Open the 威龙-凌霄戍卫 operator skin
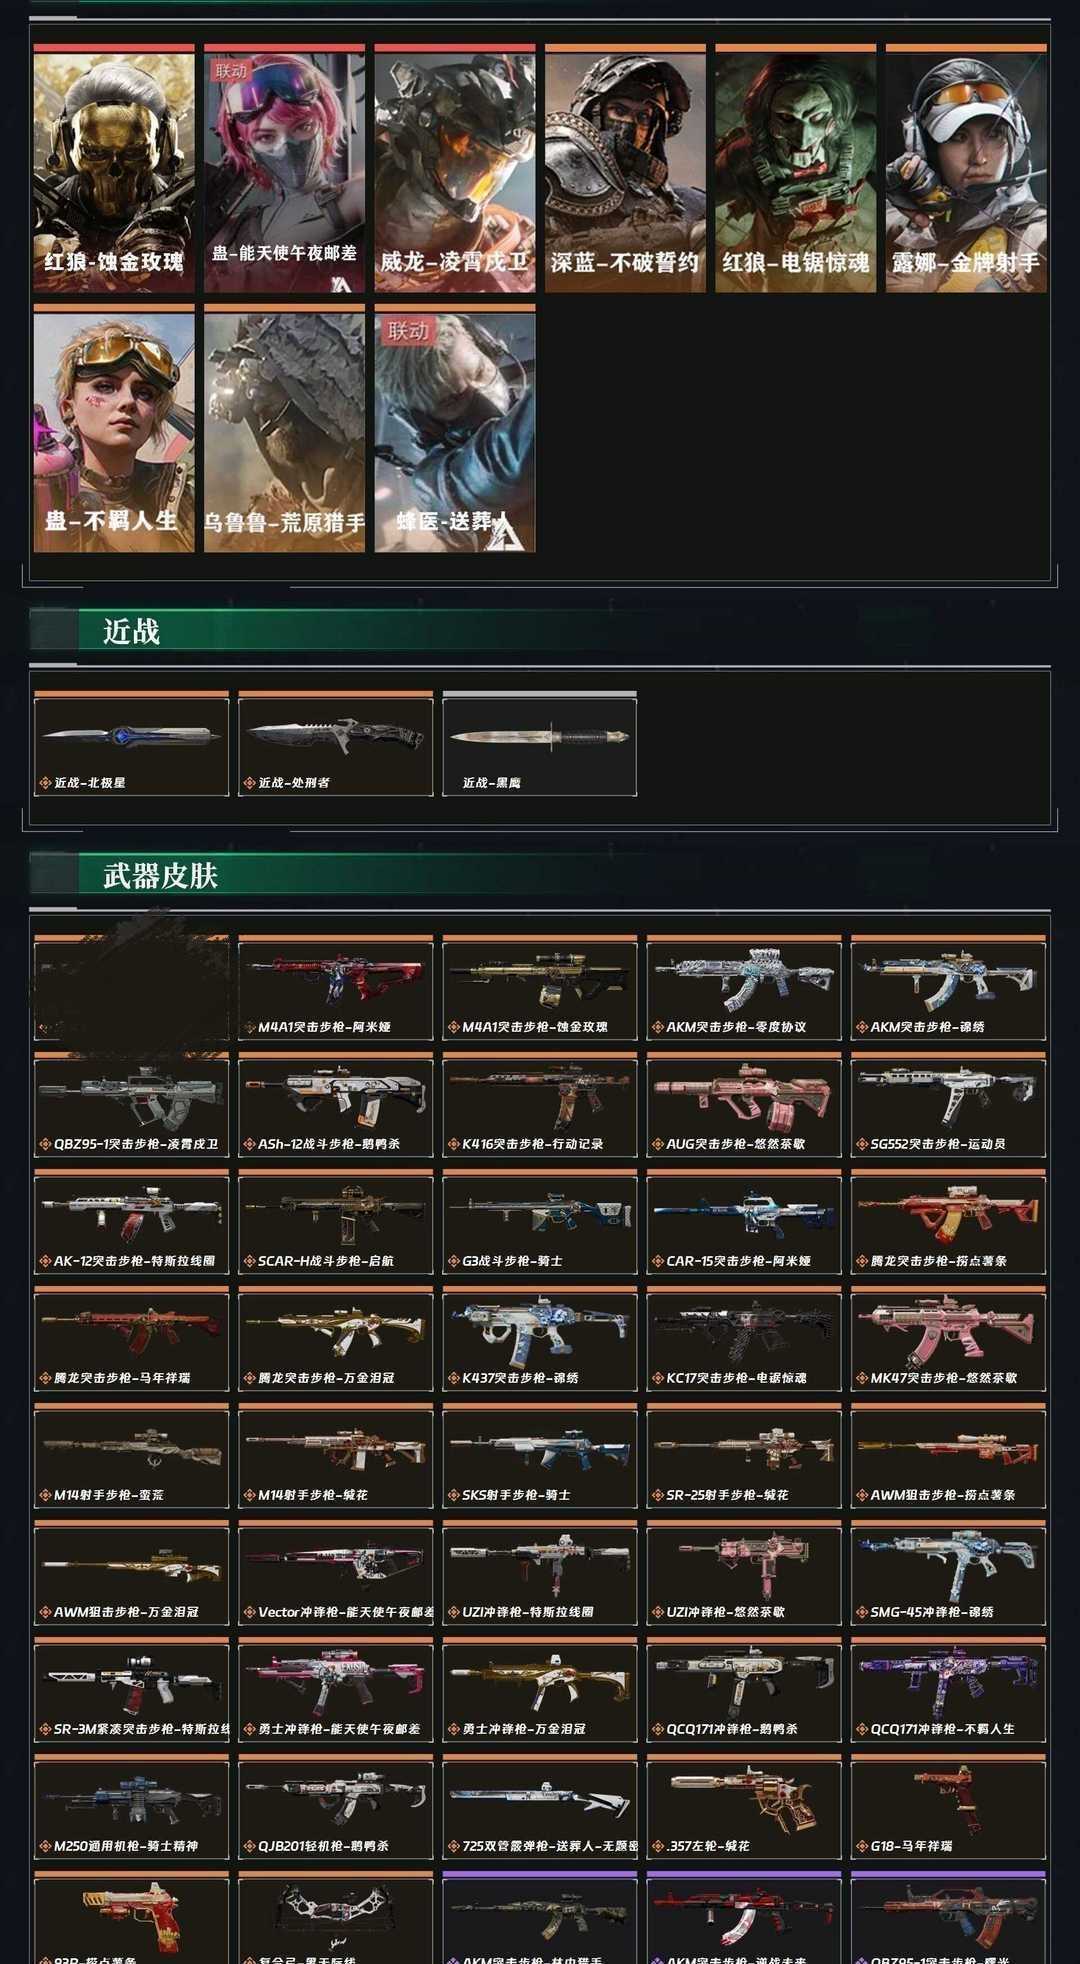This screenshot has height=1964, width=1080. coord(455,169)
